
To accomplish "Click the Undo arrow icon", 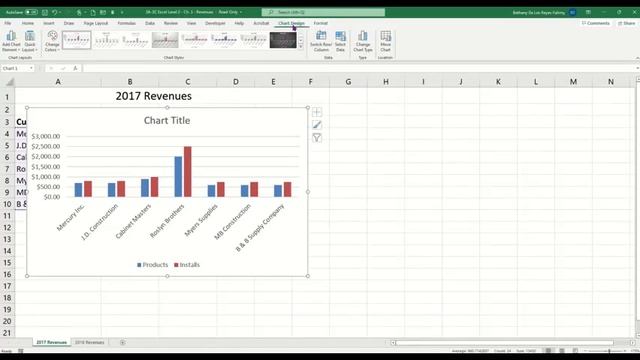I will [x=54, y=12].
